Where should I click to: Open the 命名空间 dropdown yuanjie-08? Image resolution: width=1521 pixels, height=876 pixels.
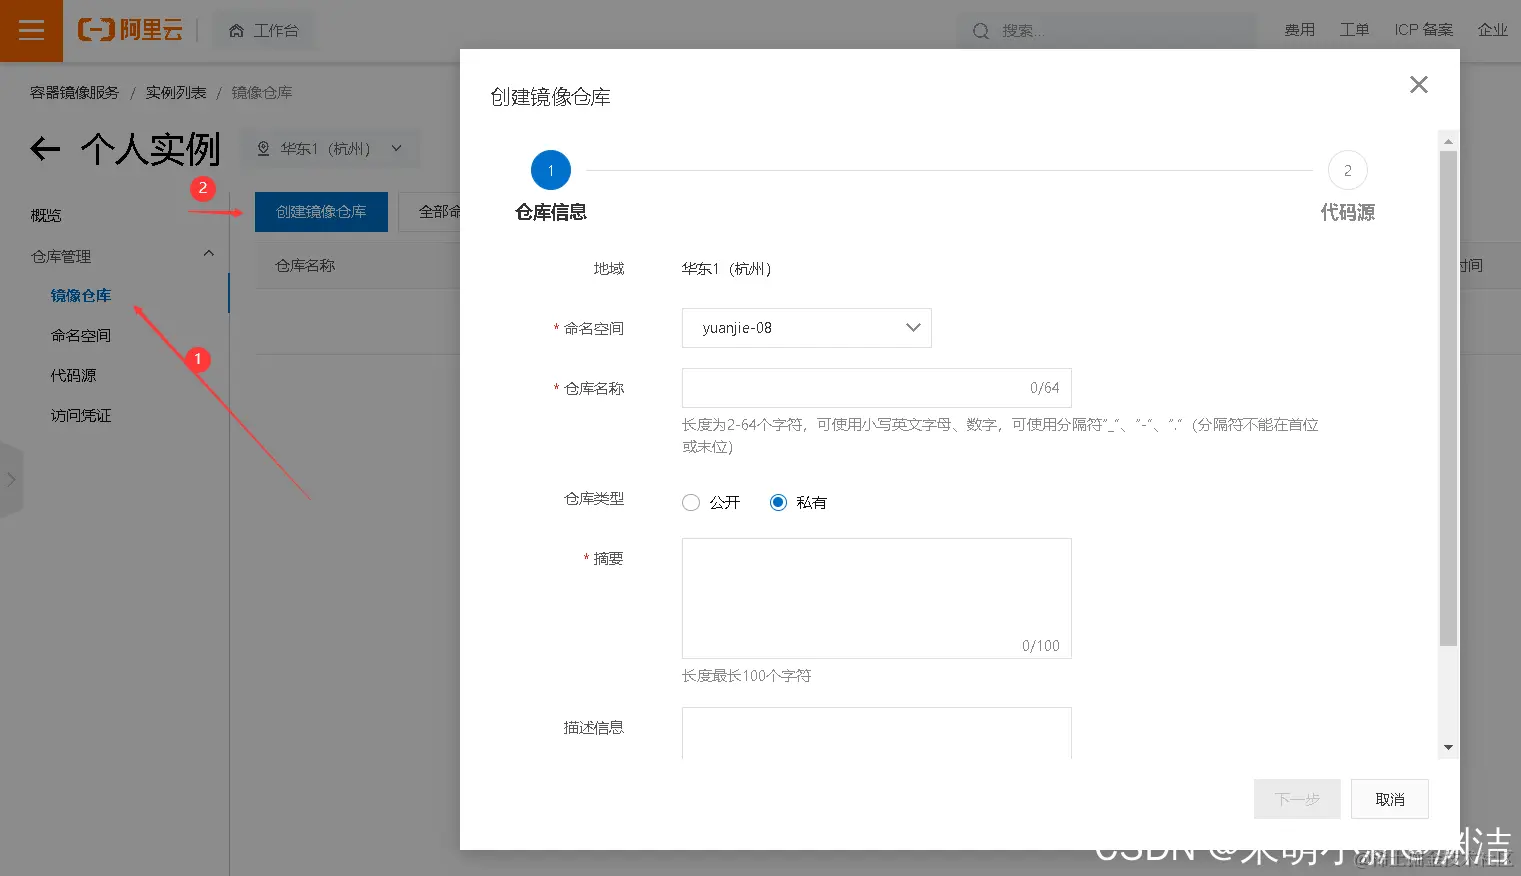[806, 328]
